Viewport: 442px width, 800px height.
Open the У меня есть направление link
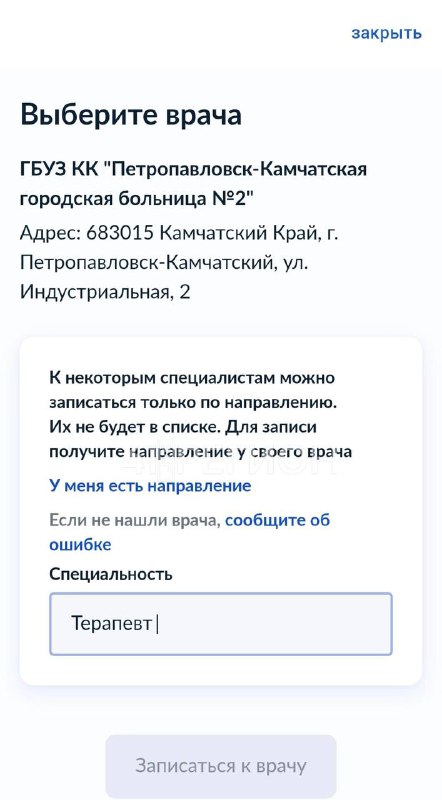pos(150,485)
